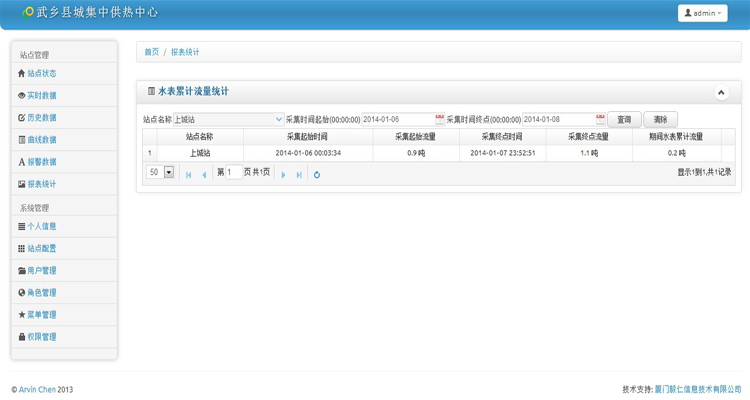This screenshot has height=400, width=750.
Task: Click the start date field 2014-01-06
Action: point(398,119)
